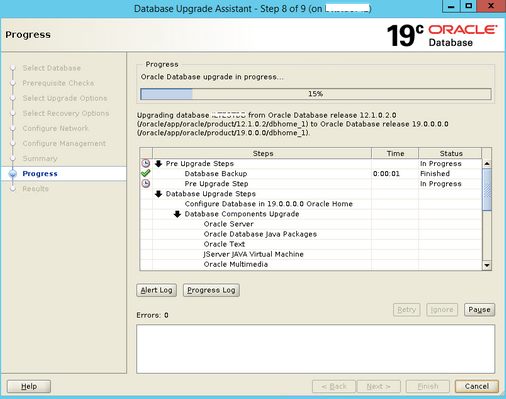Viewport: 506px width, 399px height.
Task: Select the Configure Management step
Action: (x=64, y=143)
